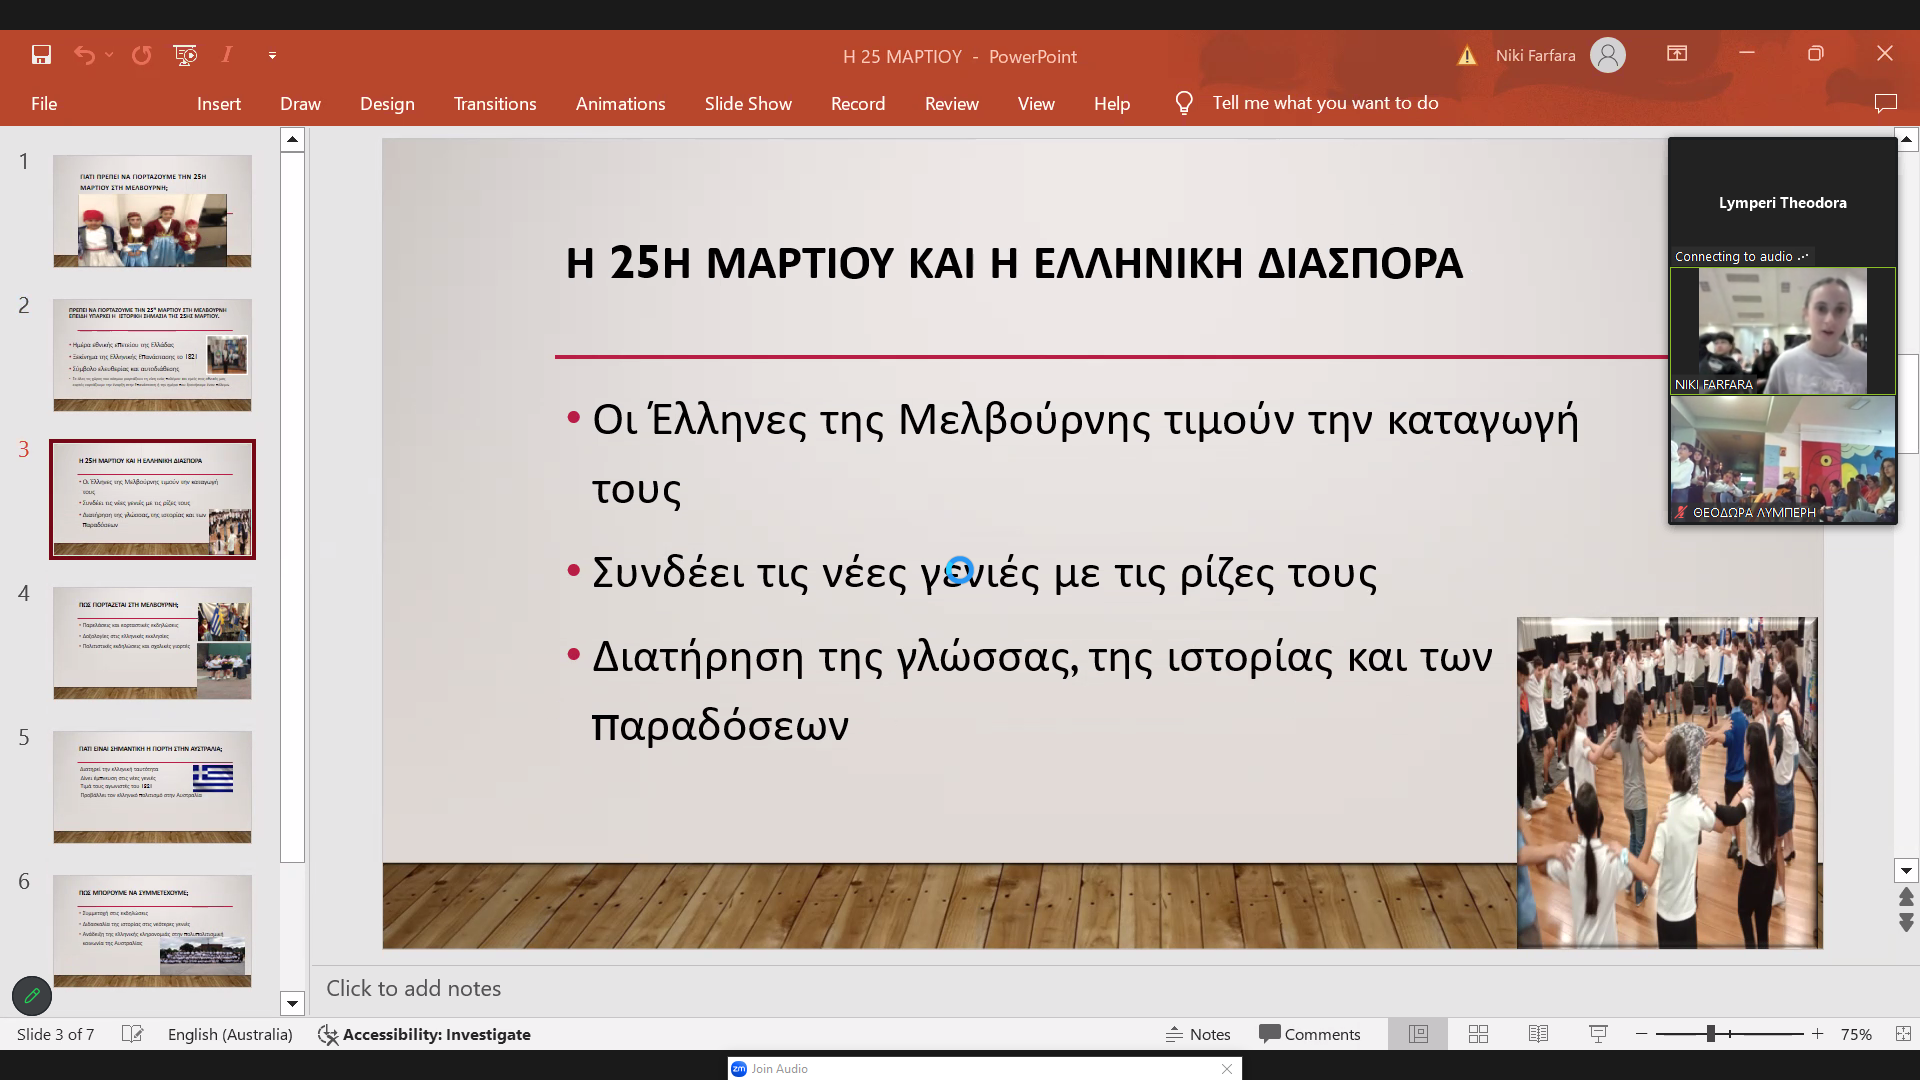Click the Undo arrow icon

(x=84, y=55)
